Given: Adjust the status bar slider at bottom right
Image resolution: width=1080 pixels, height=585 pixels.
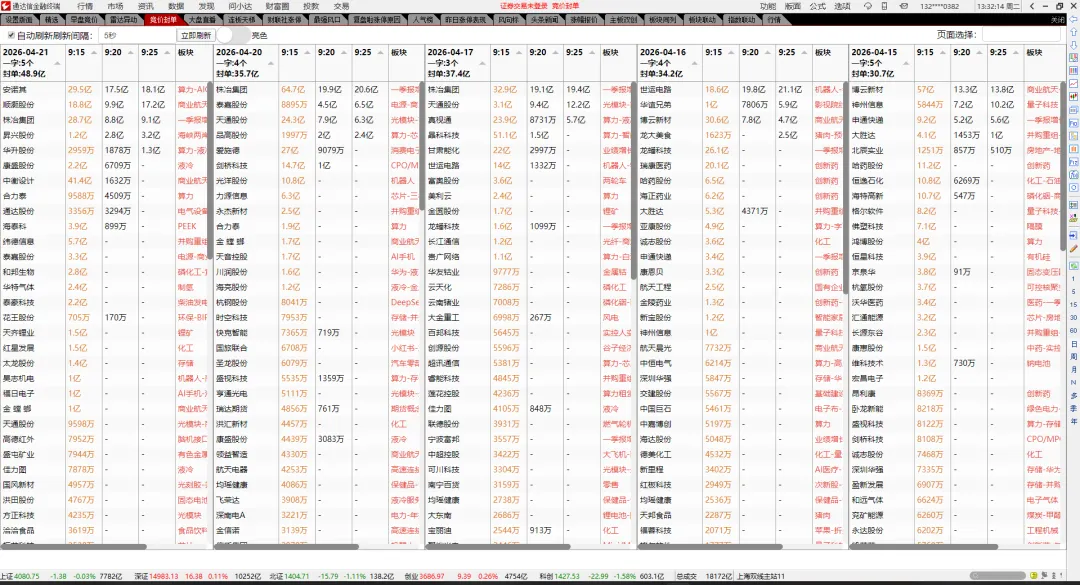Looking at the screenshot, I should coord(997,575).
